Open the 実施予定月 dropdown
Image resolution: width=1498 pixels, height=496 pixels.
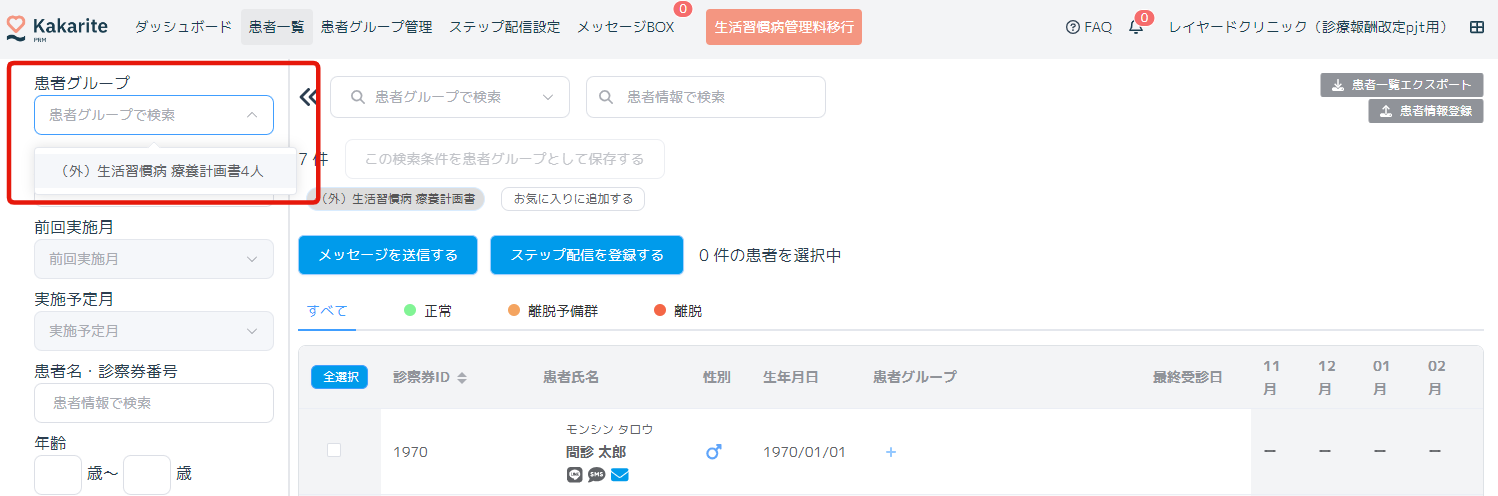(154, 331)
